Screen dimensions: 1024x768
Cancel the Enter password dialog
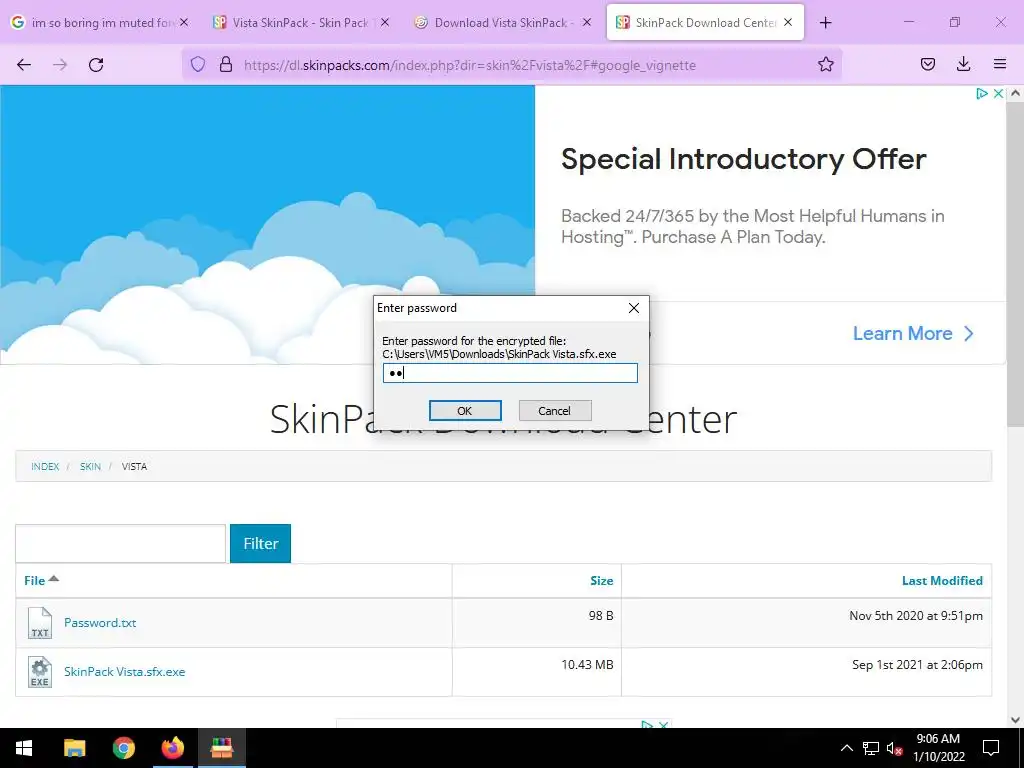click(x=554, y=411)
